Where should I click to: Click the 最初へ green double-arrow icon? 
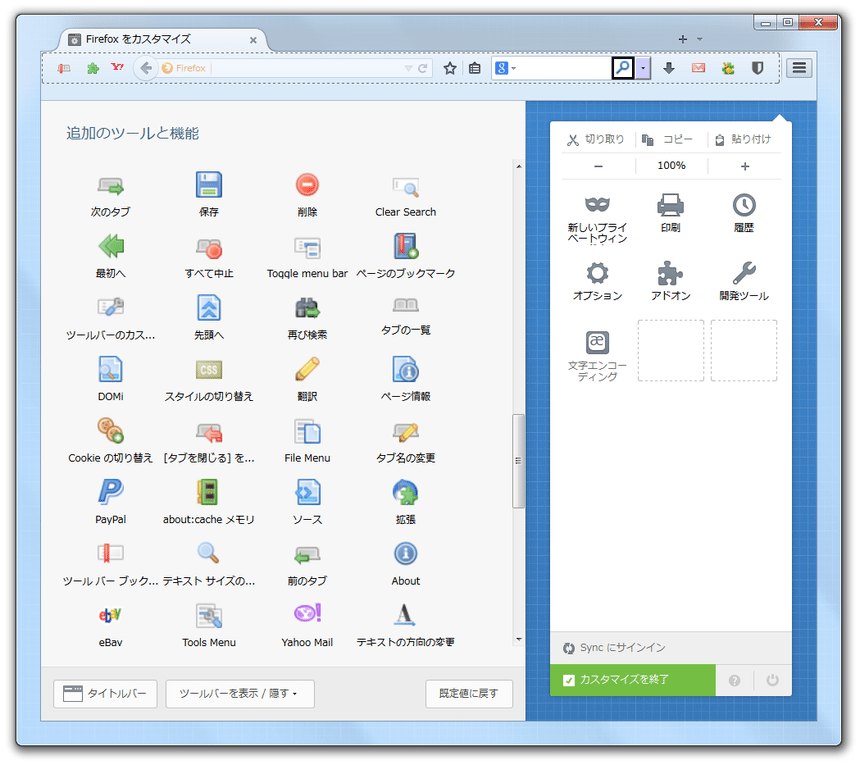[x=111, y=246]
